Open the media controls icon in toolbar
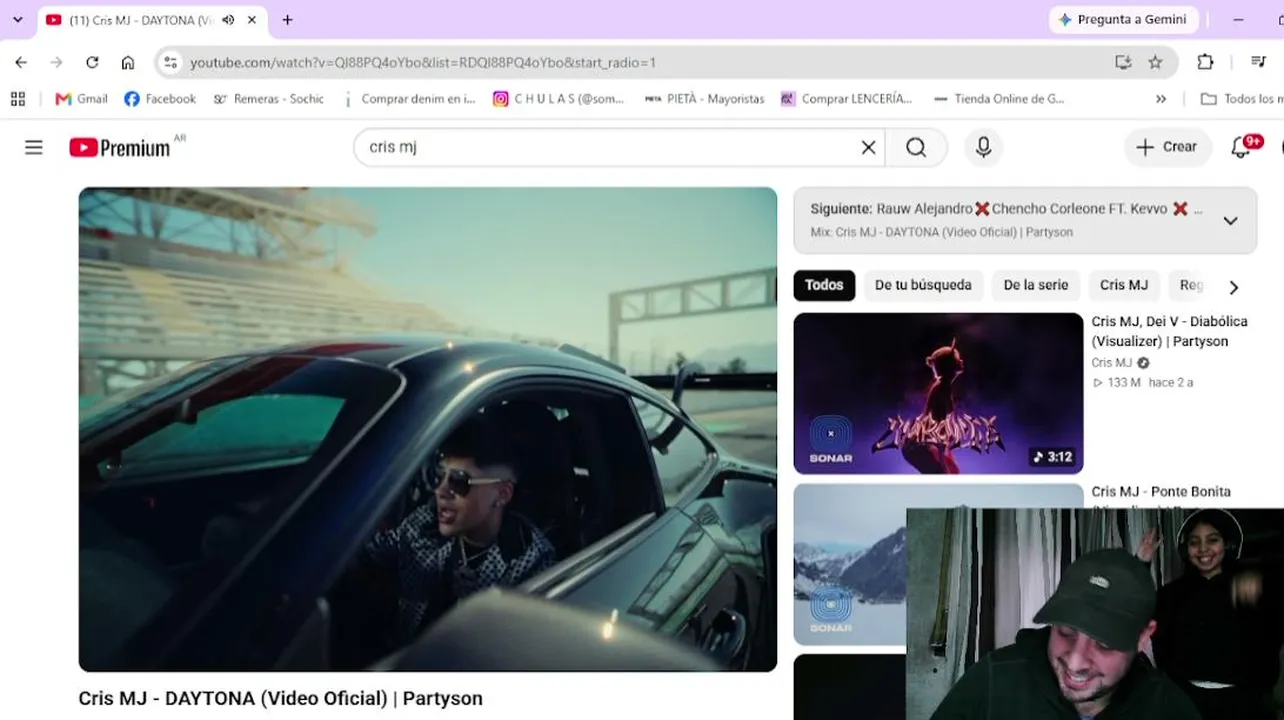 (1258, 62)
